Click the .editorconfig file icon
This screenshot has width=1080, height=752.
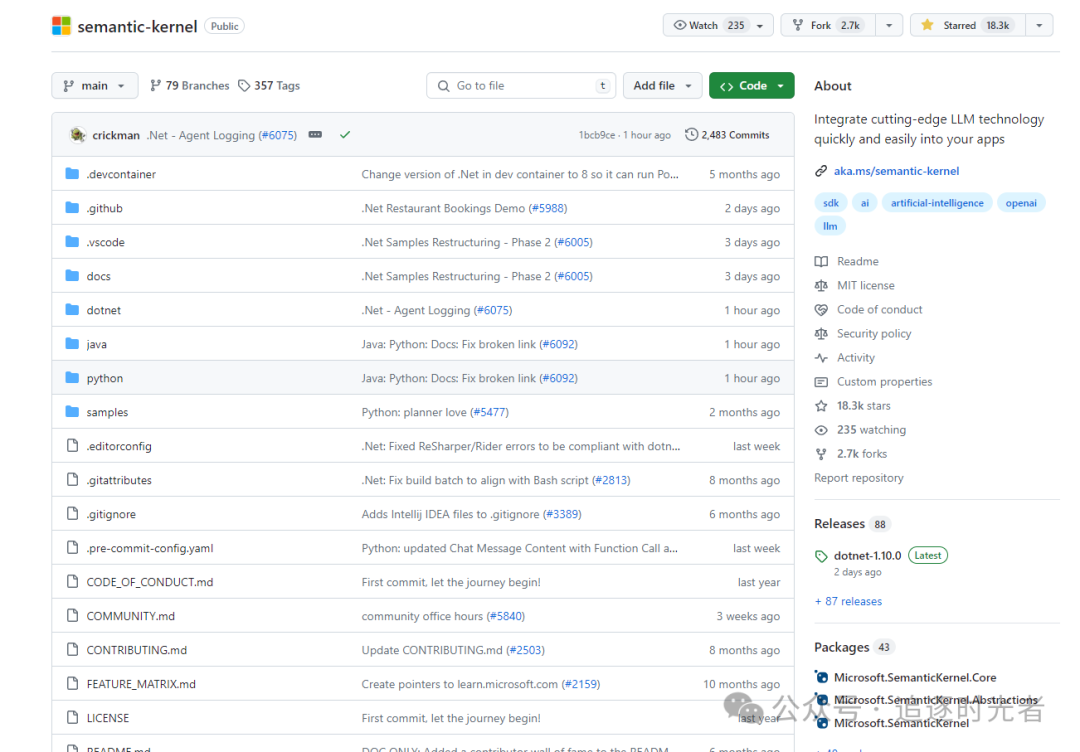tap(72, 446)
